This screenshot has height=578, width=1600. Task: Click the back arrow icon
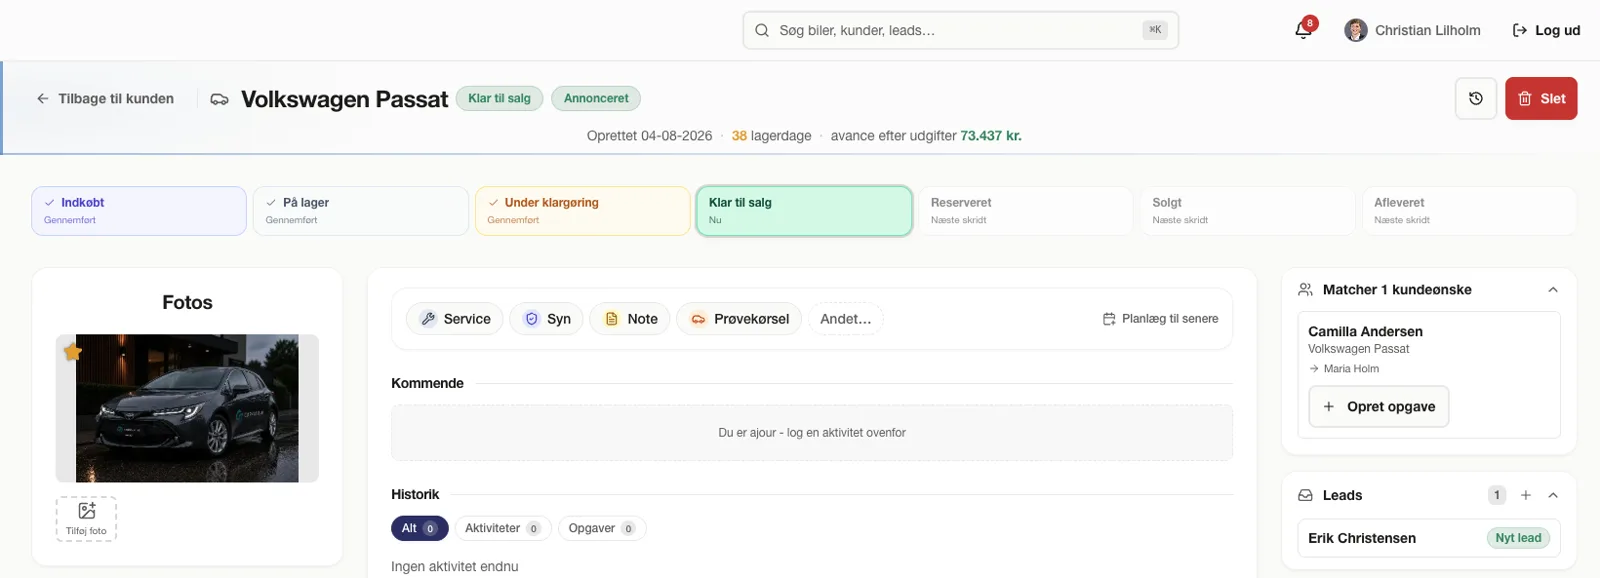click(x=43, y=98)
